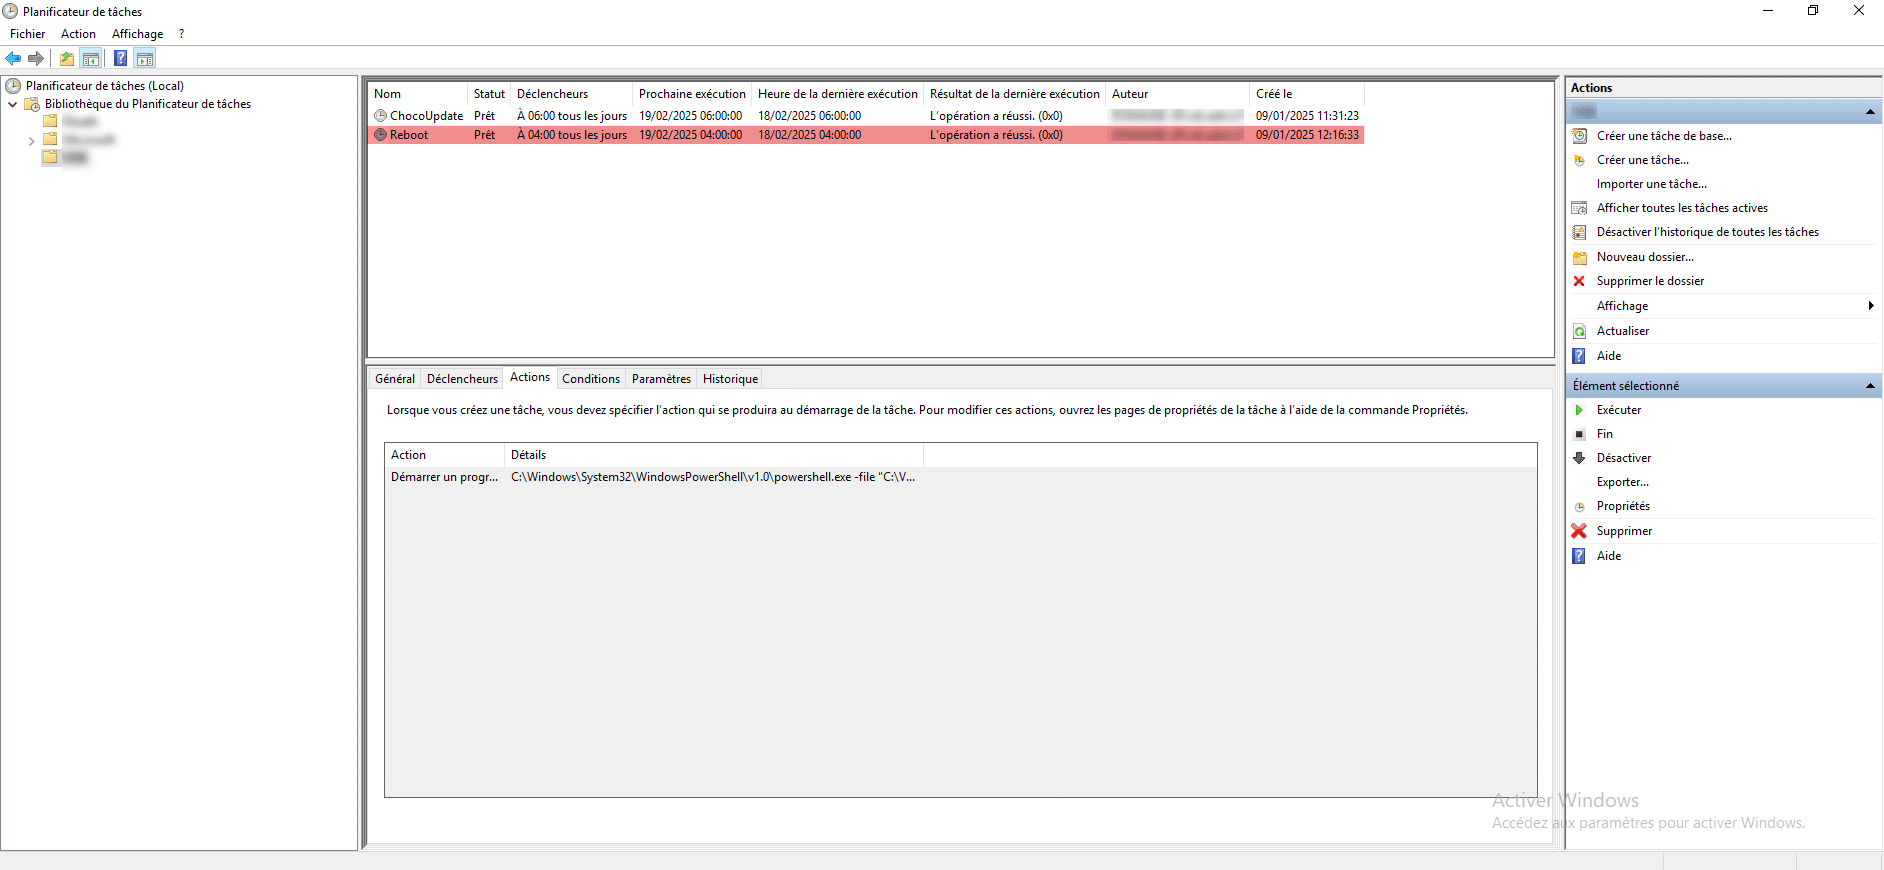Click Désactiver to disable the selected task
Viewport: 1884px width, 870px height.
[1623, 458]
